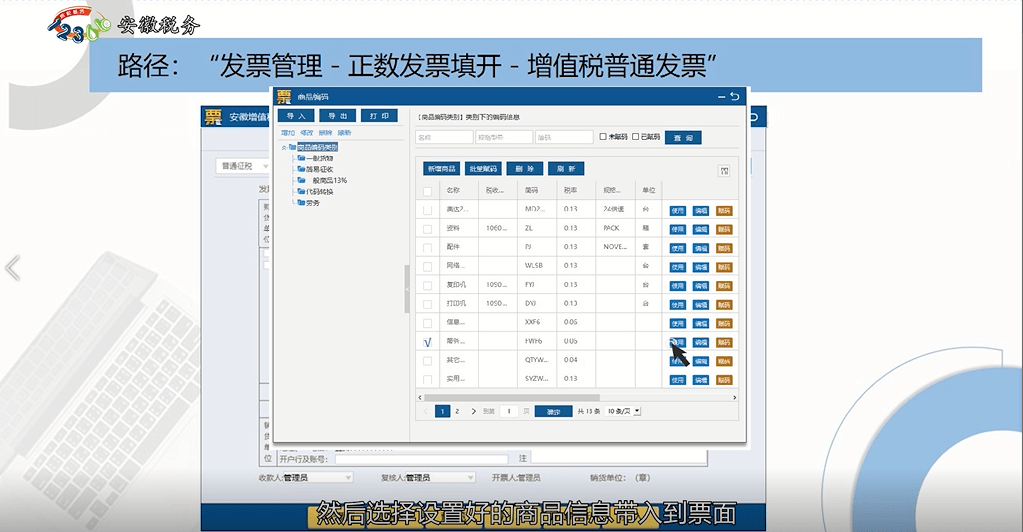Image resolution: width=1023 pixels, height=532 pixels.
Task: Click the 名称 search input field
Action: point(442,137)
